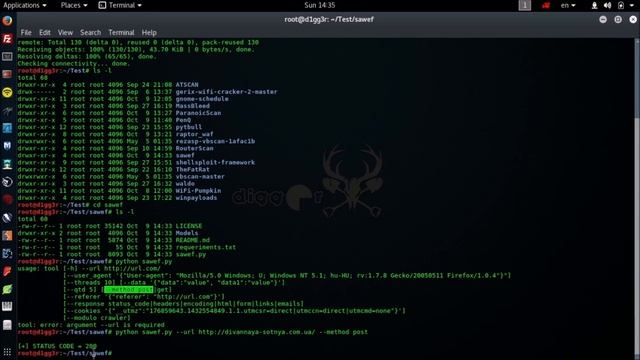
Task: Click the Sun 14:35 clock
Action: pos(320,5)
